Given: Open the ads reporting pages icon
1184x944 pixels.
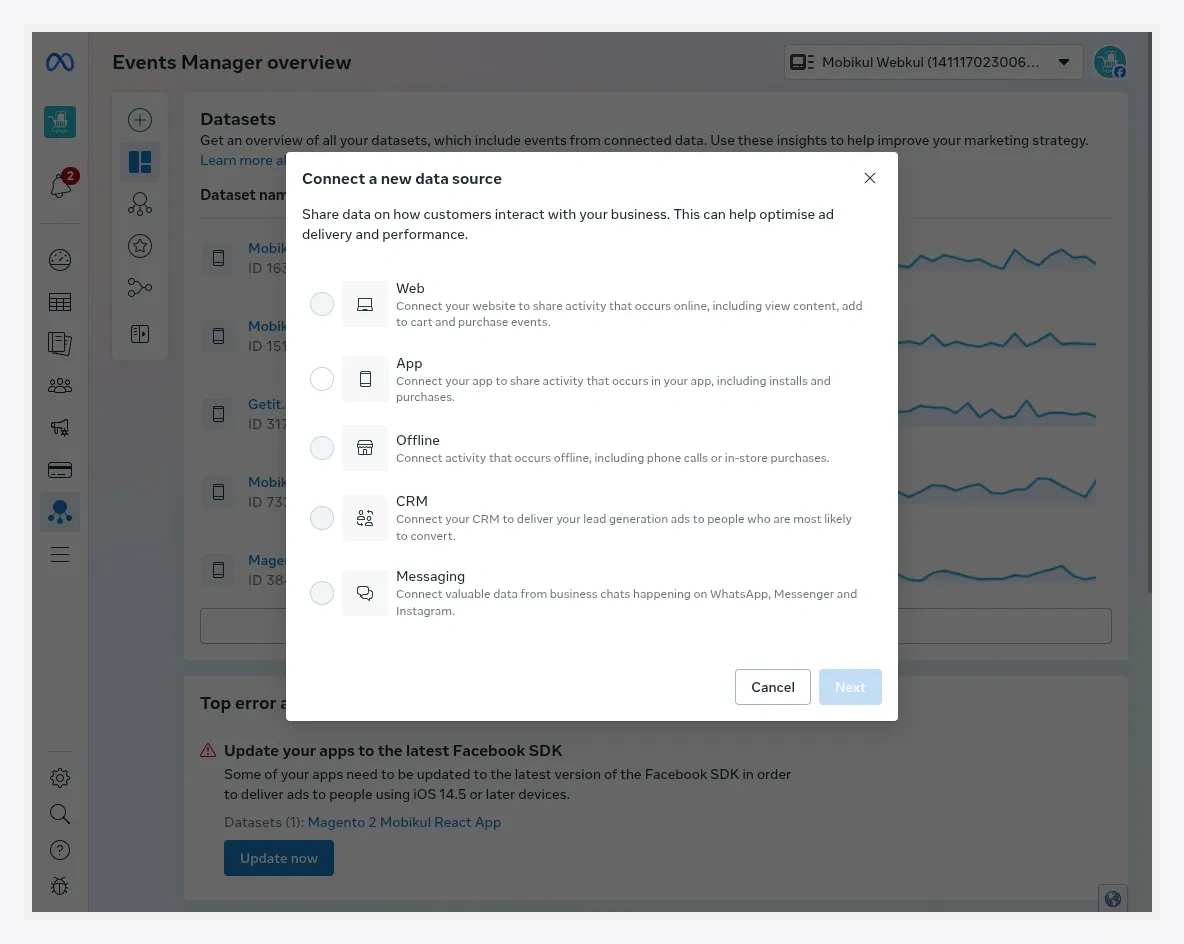Looking at the screenshot, I should pos(60,344).
